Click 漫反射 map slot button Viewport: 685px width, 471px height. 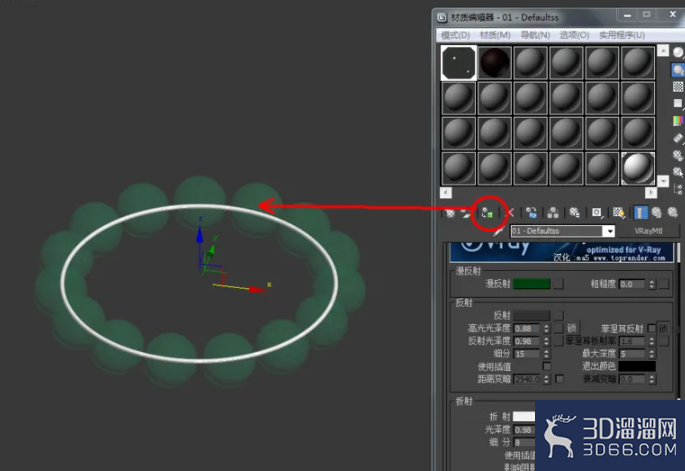(558, 284)
